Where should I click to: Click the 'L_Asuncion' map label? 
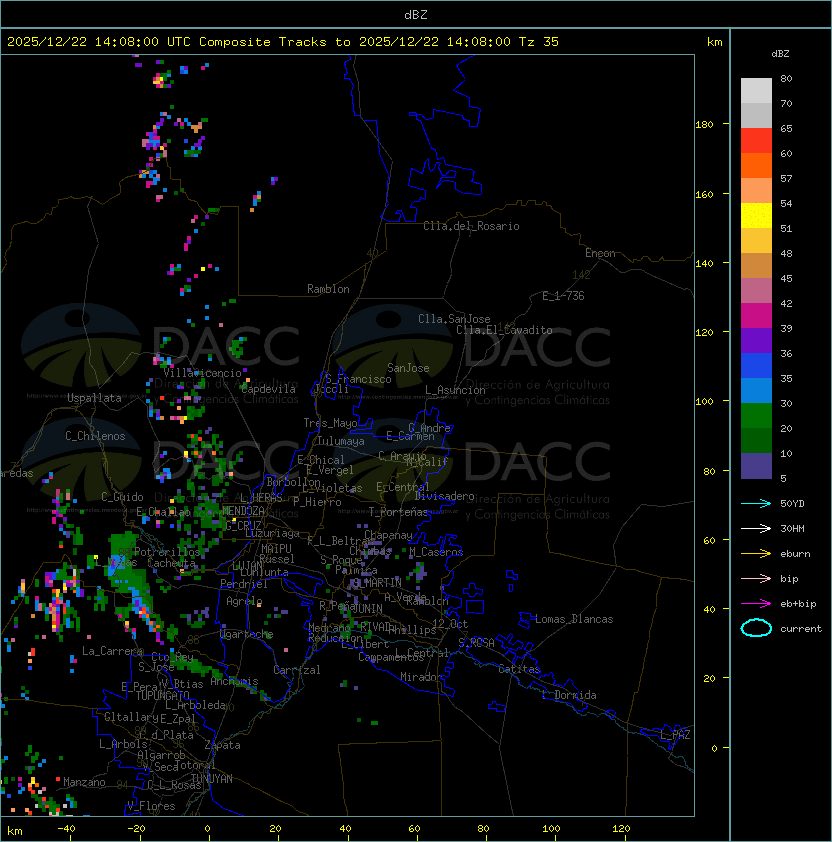pos(455,390)
